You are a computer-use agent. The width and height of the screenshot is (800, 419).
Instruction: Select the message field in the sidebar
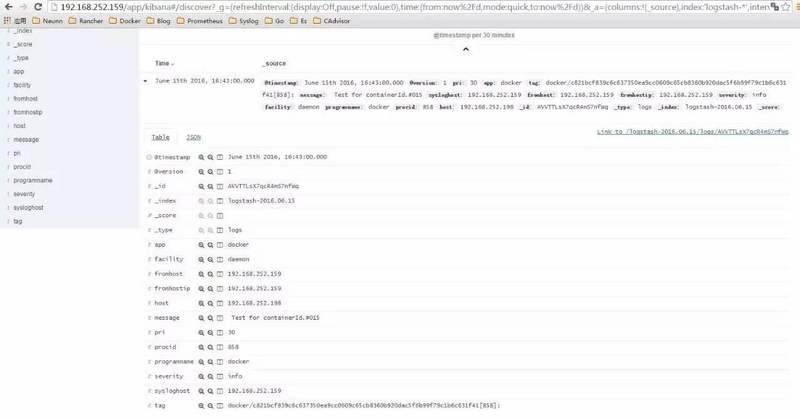tap(26, 139)
